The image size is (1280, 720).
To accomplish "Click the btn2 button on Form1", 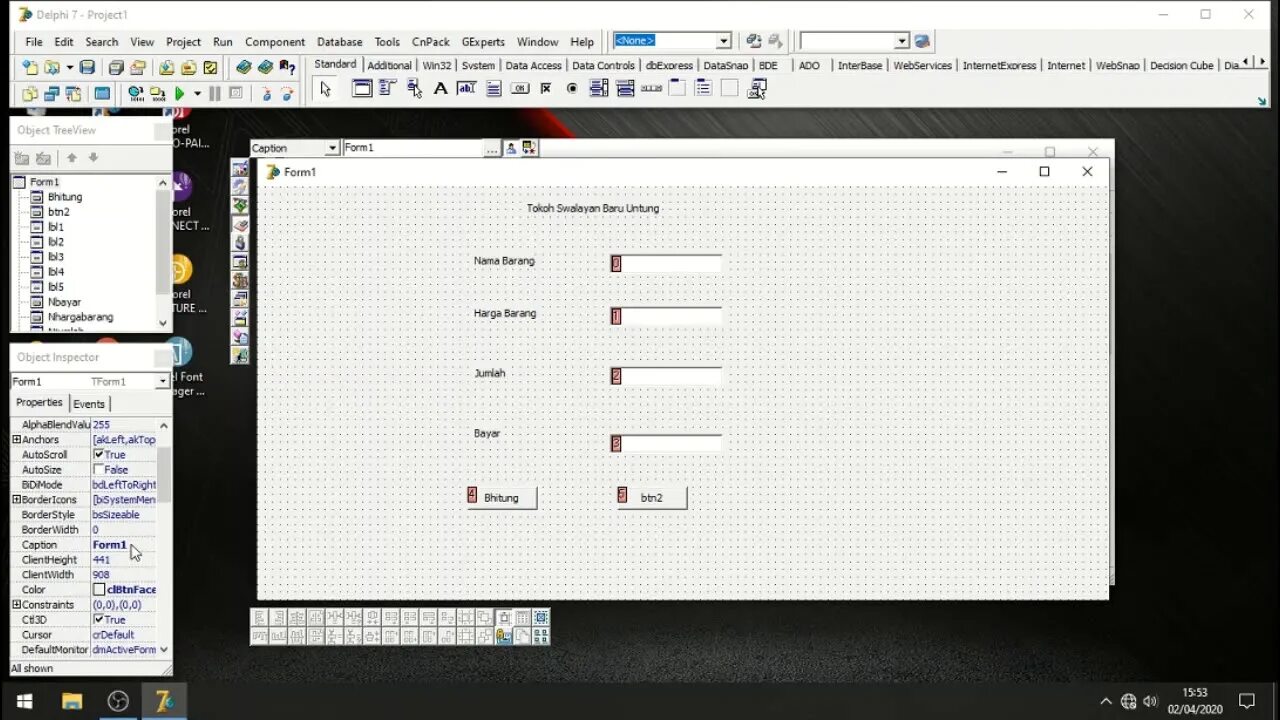I will (652, 498).
